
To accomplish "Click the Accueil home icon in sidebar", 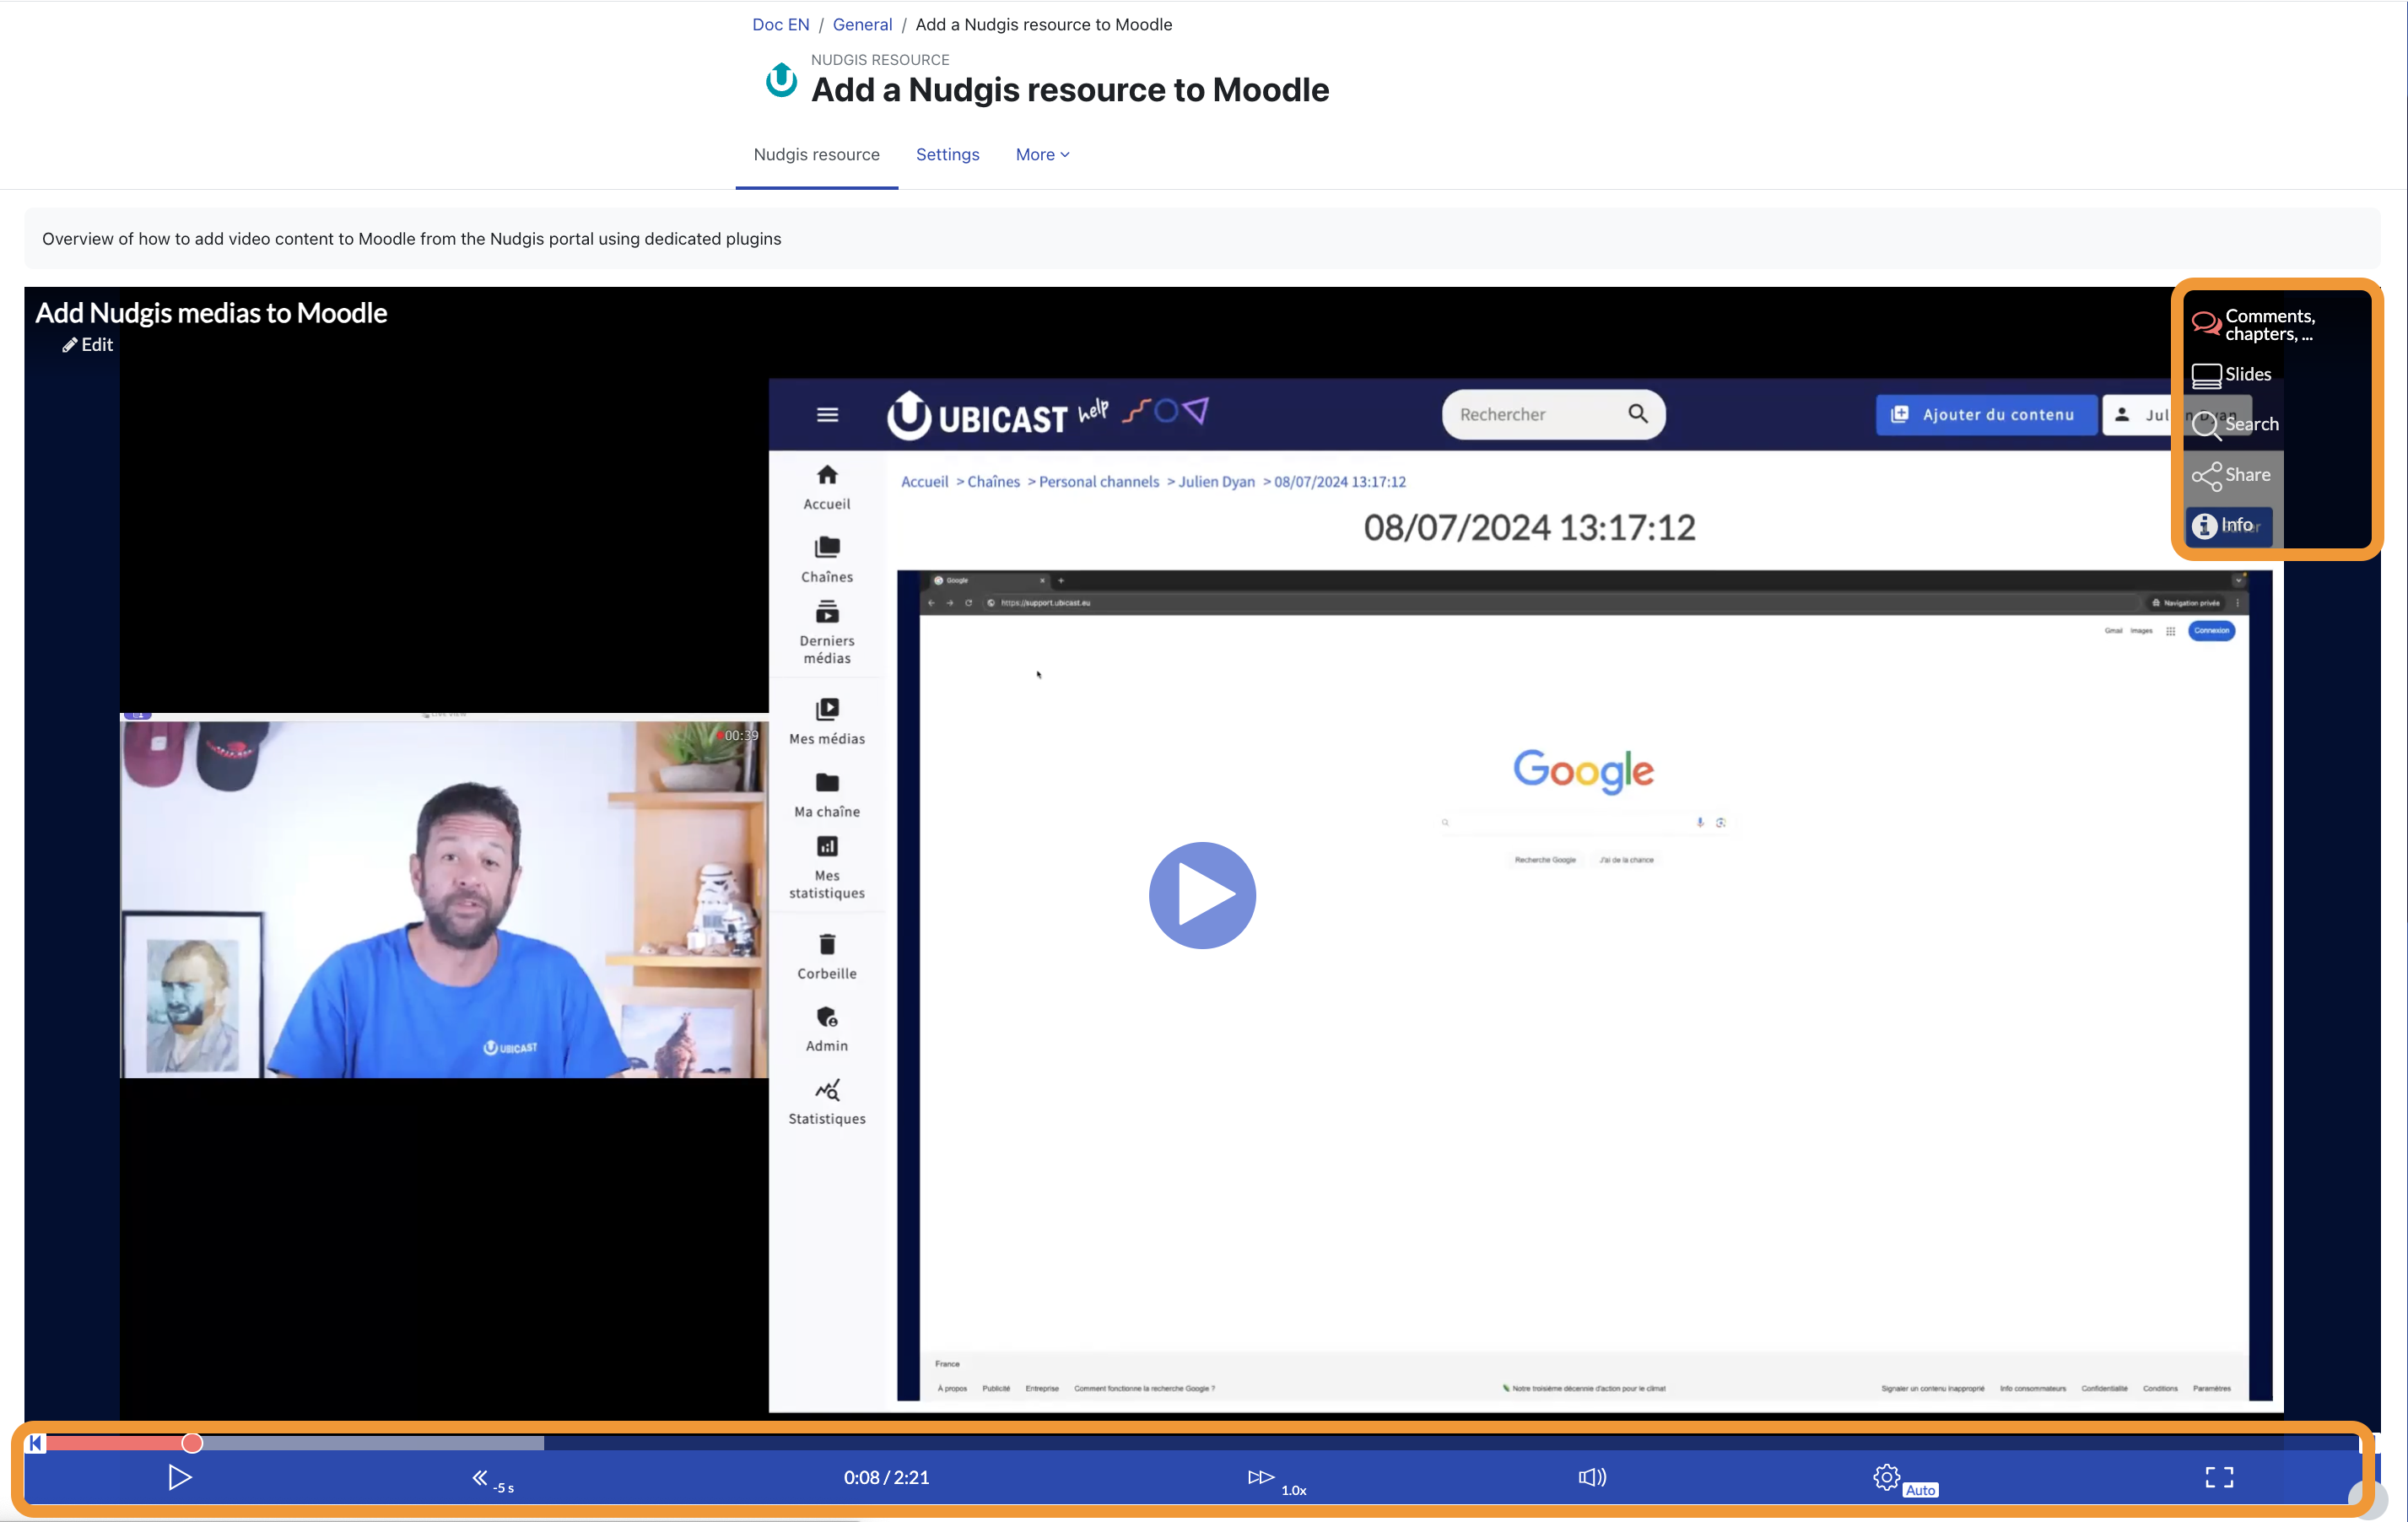I will coord(827,475).
